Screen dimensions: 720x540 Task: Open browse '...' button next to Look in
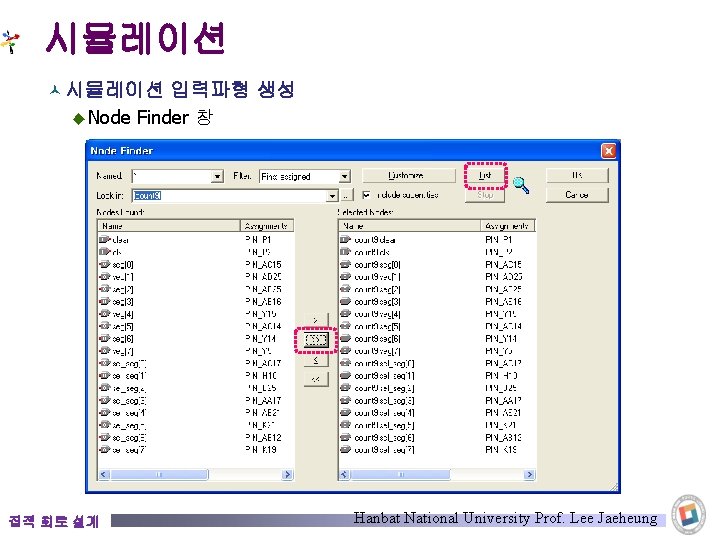[346, 196]
